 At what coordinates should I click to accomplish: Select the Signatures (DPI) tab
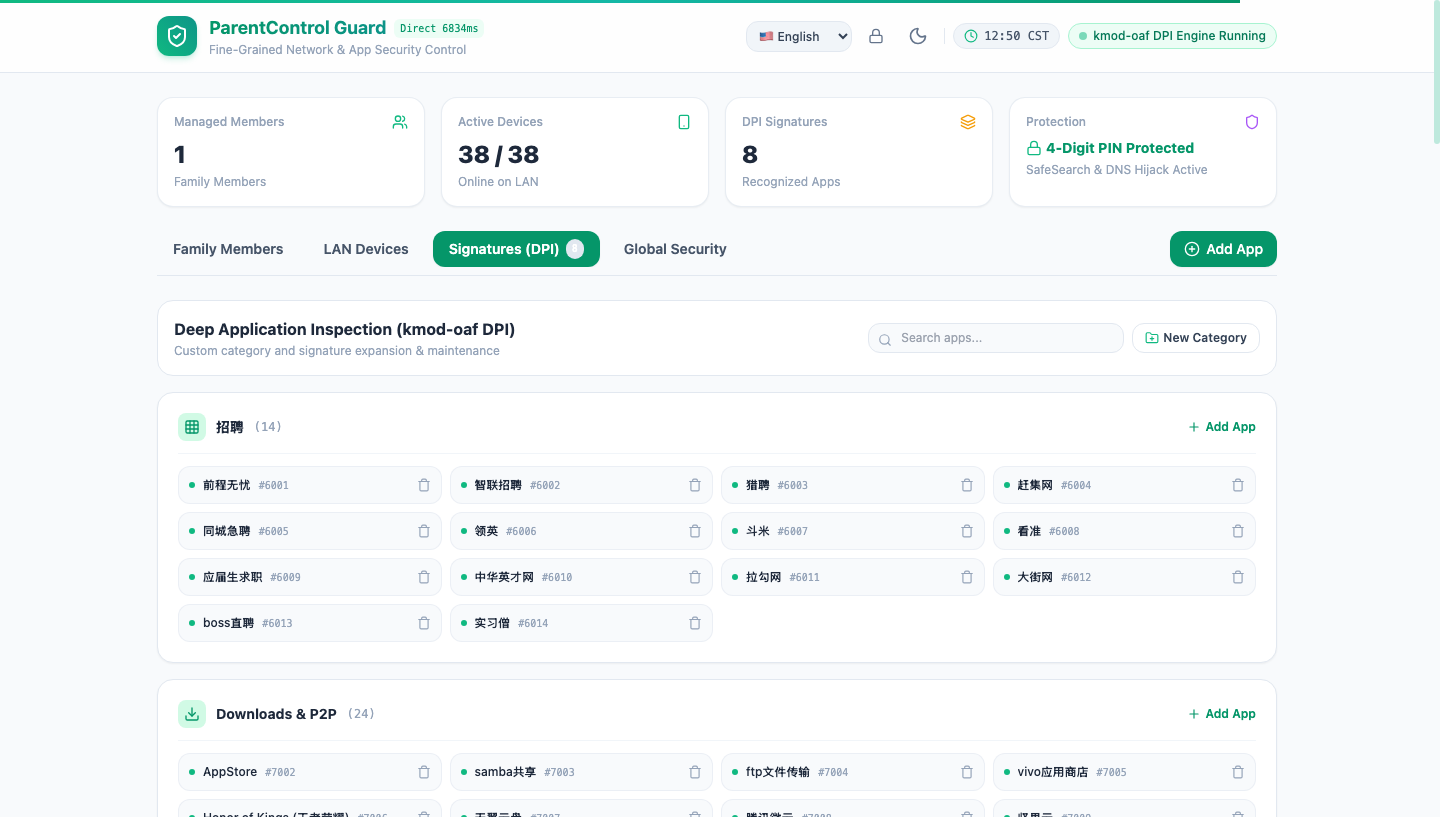point(516,249)
